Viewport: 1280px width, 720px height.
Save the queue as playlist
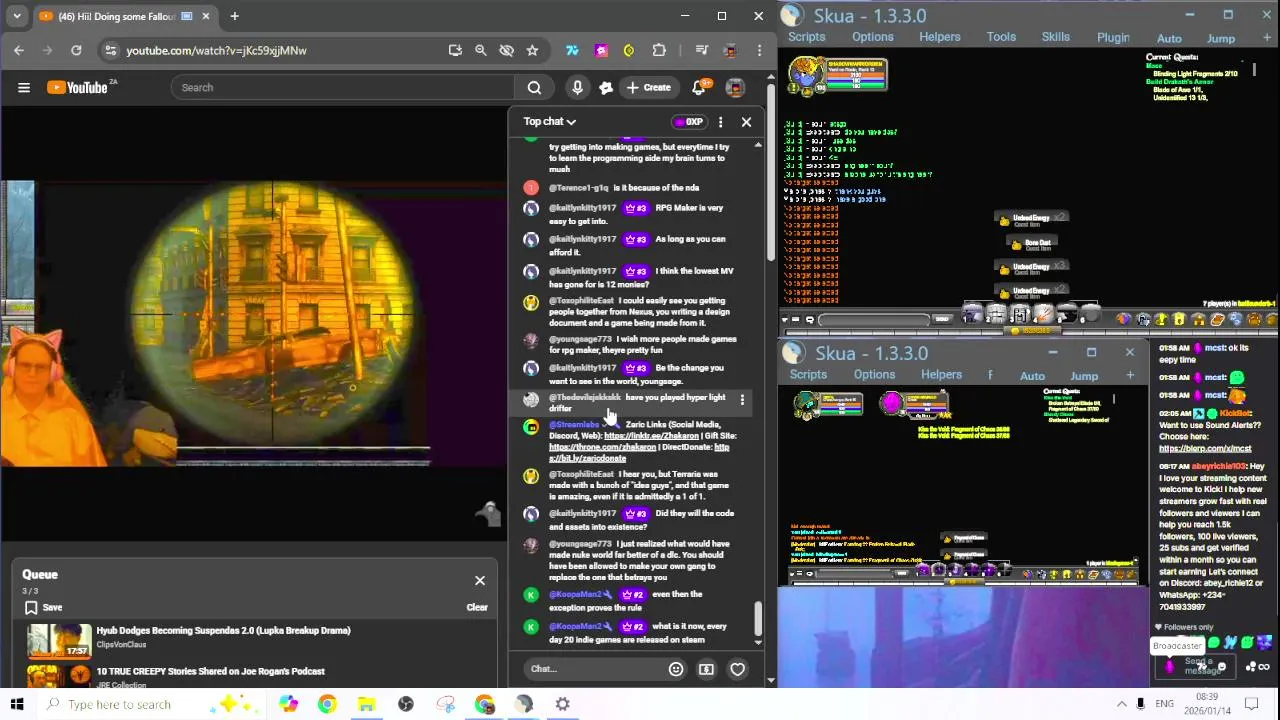tap(43, 608)
